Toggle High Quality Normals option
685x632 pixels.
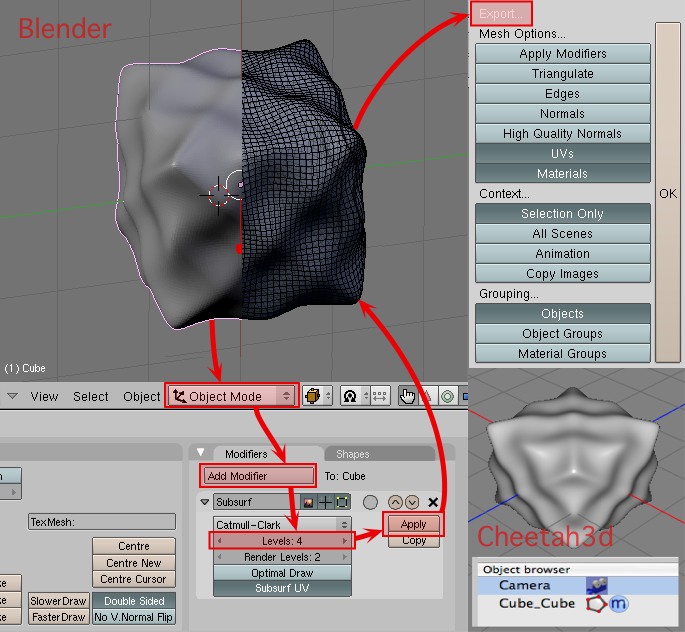(x=563, y=134)
